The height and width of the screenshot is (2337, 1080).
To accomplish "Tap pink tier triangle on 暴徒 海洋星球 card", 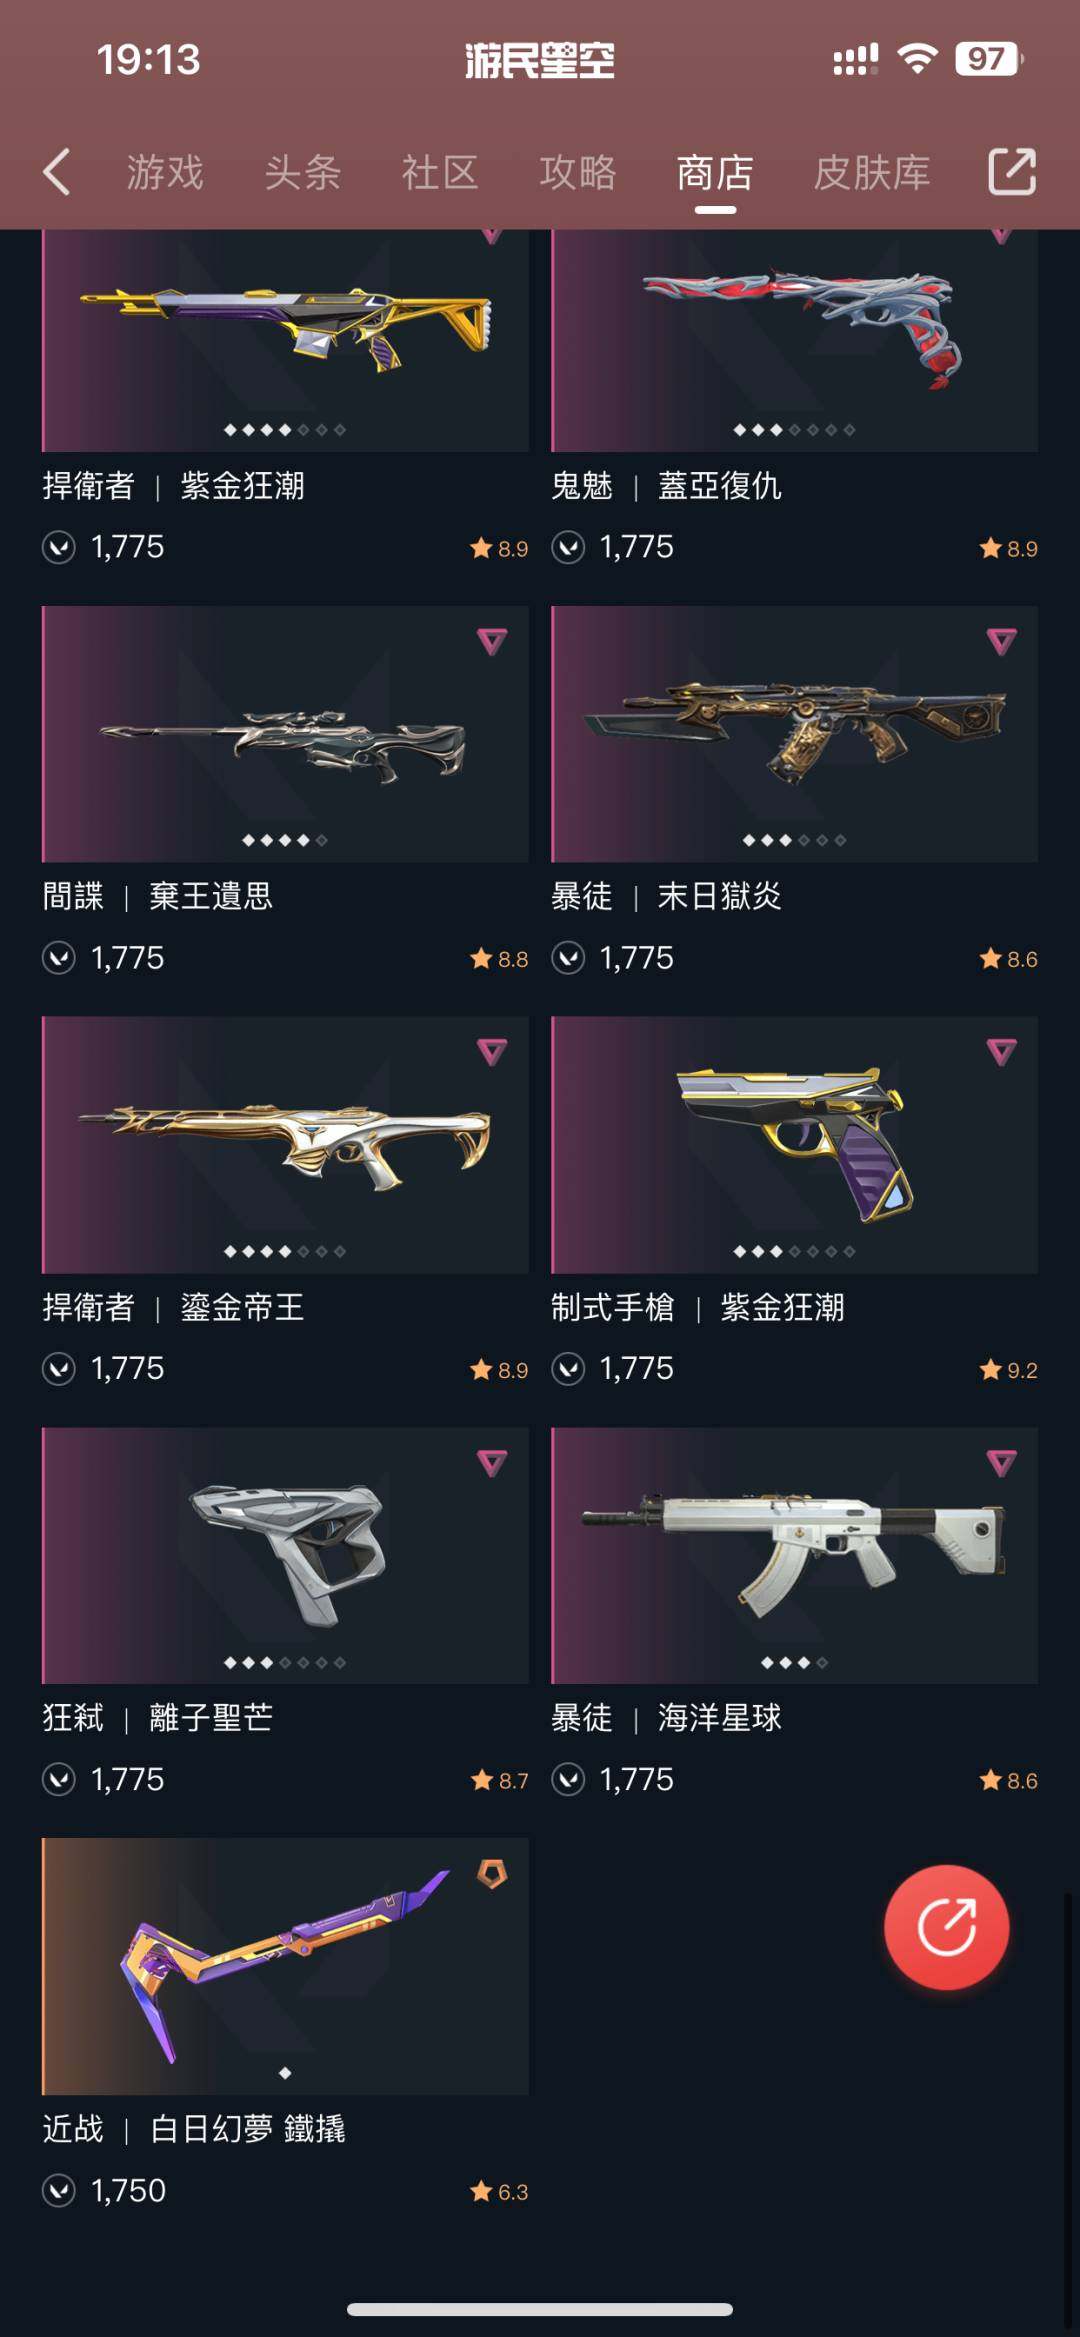I will (1001, 1463).
